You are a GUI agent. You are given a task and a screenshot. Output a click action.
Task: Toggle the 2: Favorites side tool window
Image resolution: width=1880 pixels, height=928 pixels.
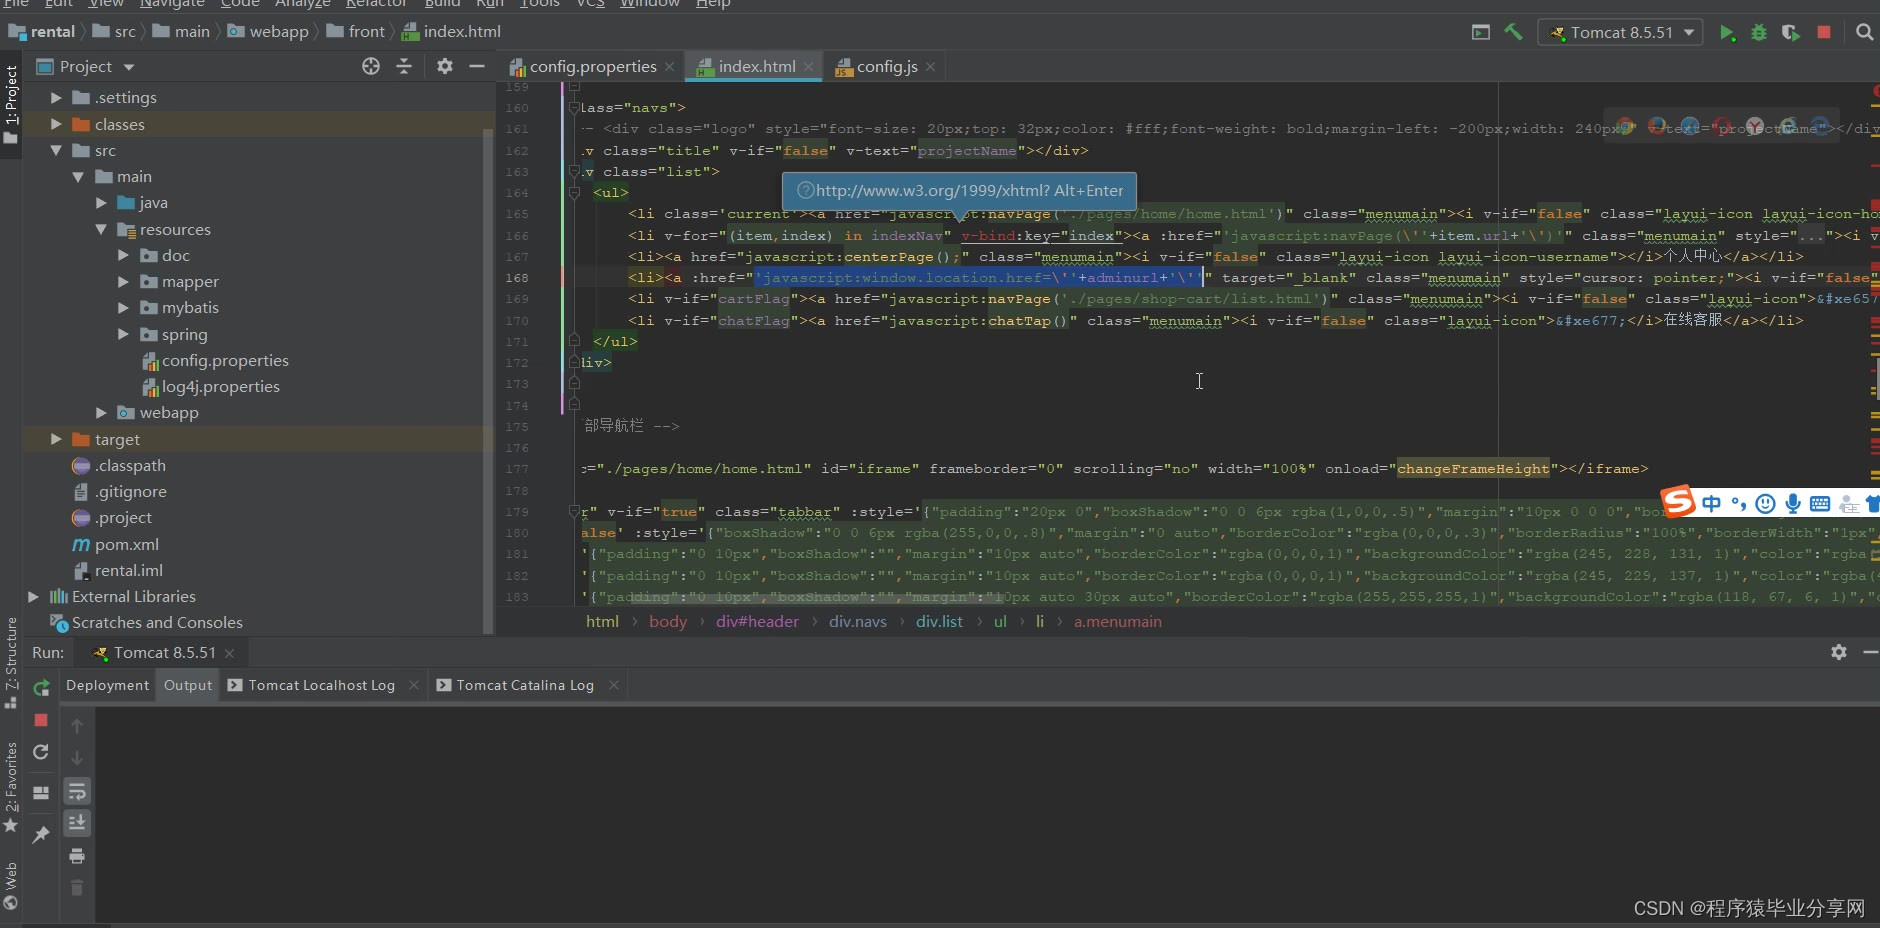pos(11,788)
